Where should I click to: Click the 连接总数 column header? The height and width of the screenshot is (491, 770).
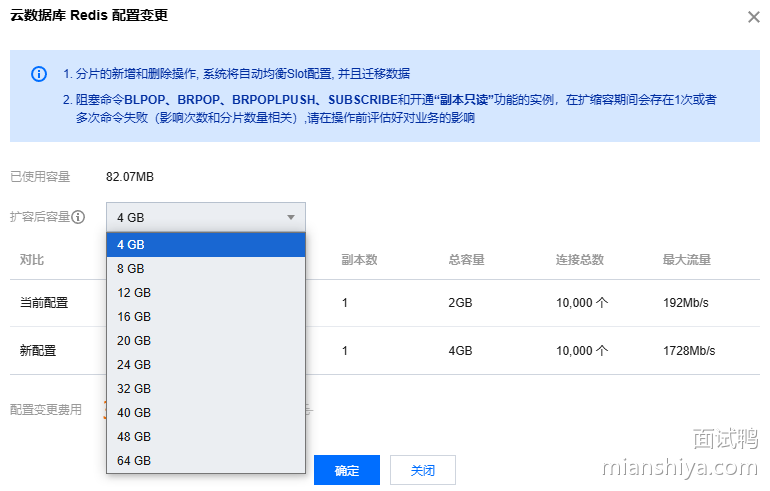tap(580, 260)
